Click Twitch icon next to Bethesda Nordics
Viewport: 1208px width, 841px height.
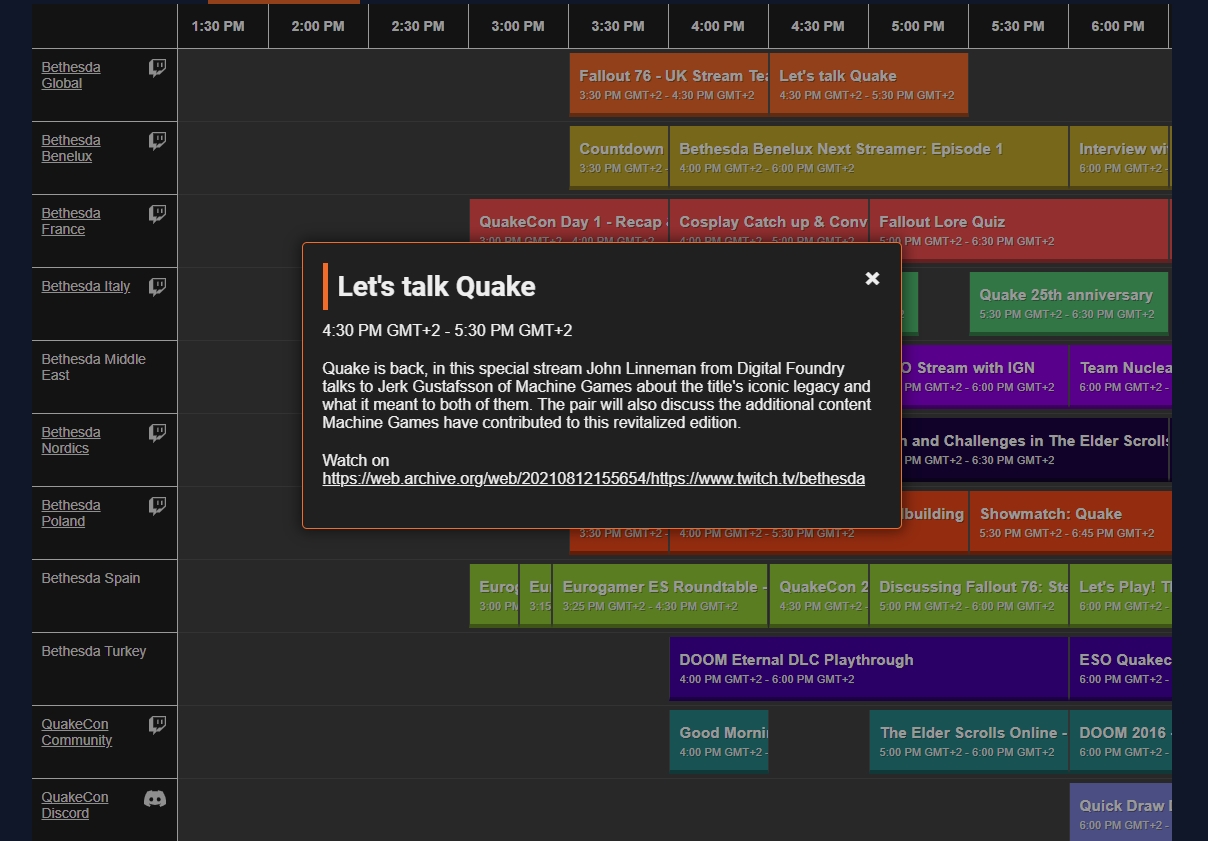coord(158,433)
